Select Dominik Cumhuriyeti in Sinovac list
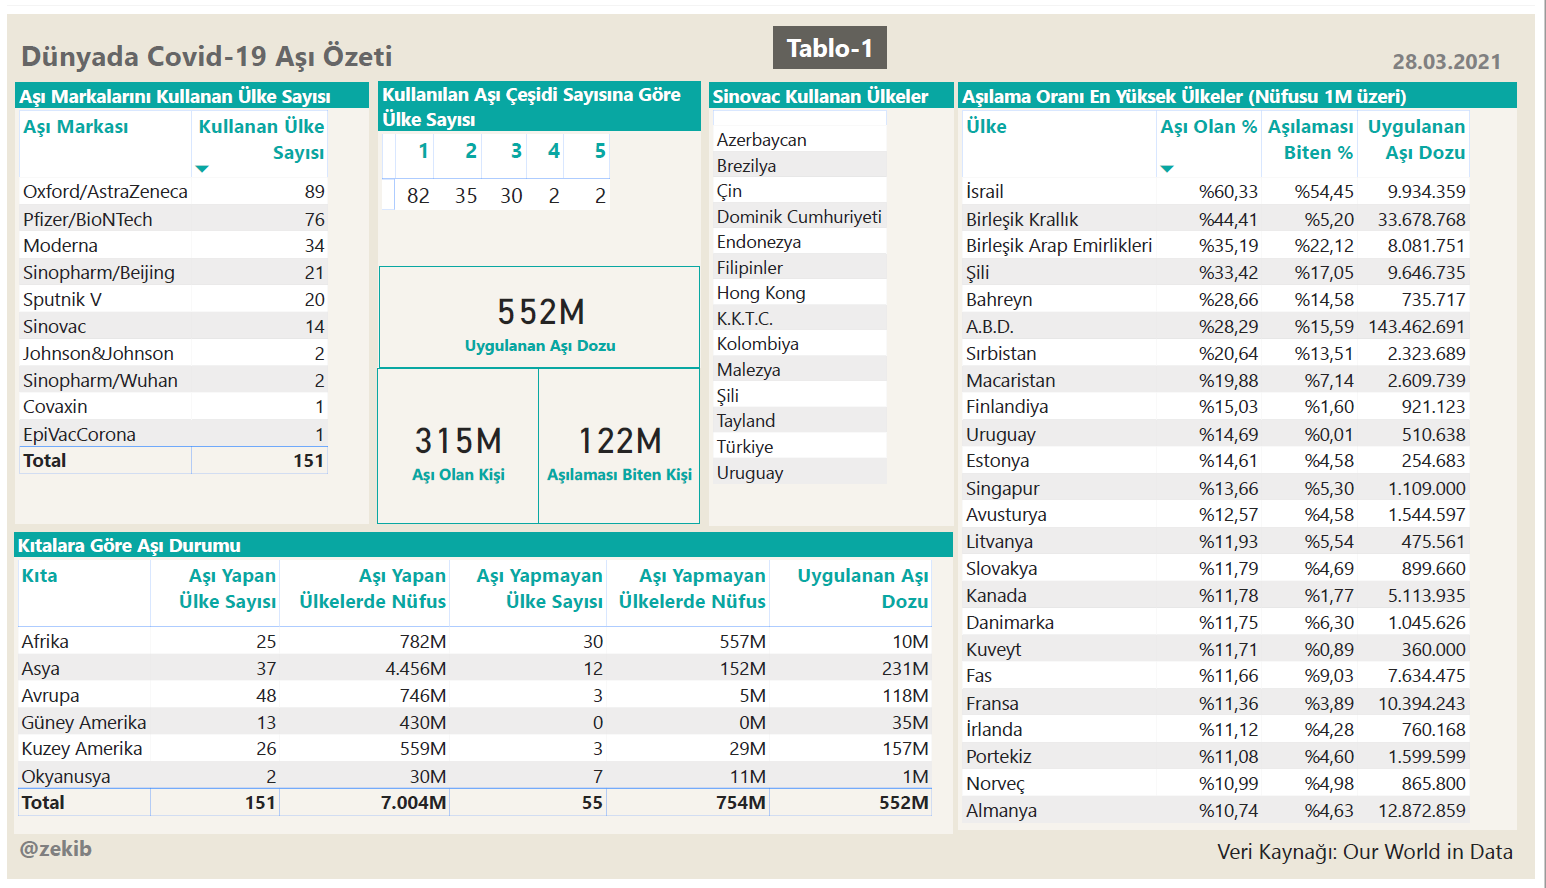 799,217
